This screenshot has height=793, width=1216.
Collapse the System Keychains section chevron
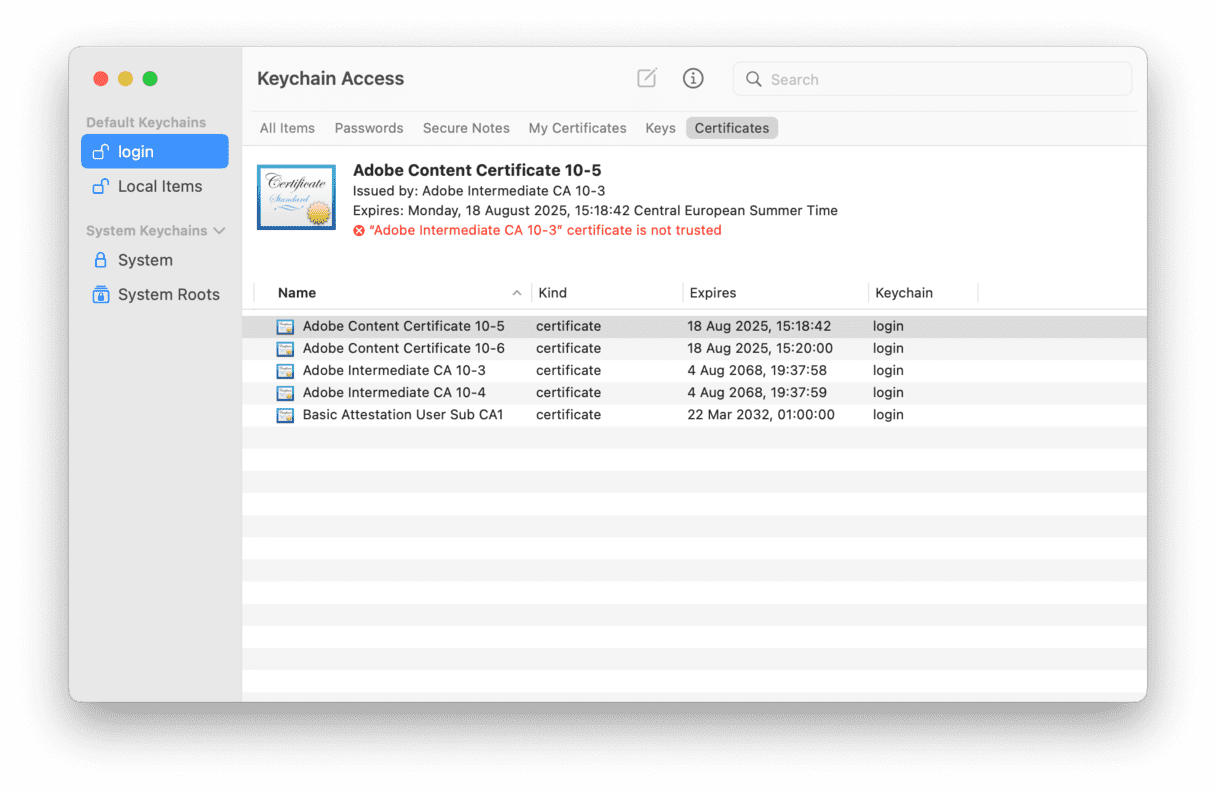(220, 231)
